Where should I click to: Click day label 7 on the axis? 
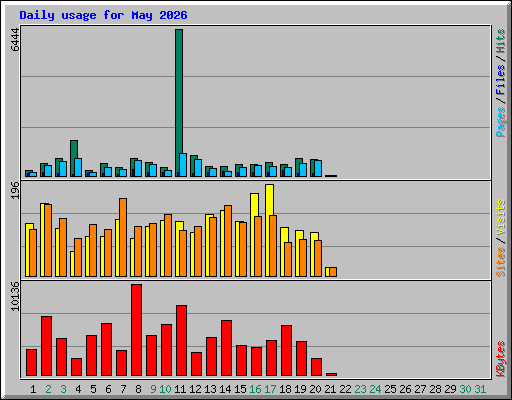pyautogui.click(x=123, y=389)
